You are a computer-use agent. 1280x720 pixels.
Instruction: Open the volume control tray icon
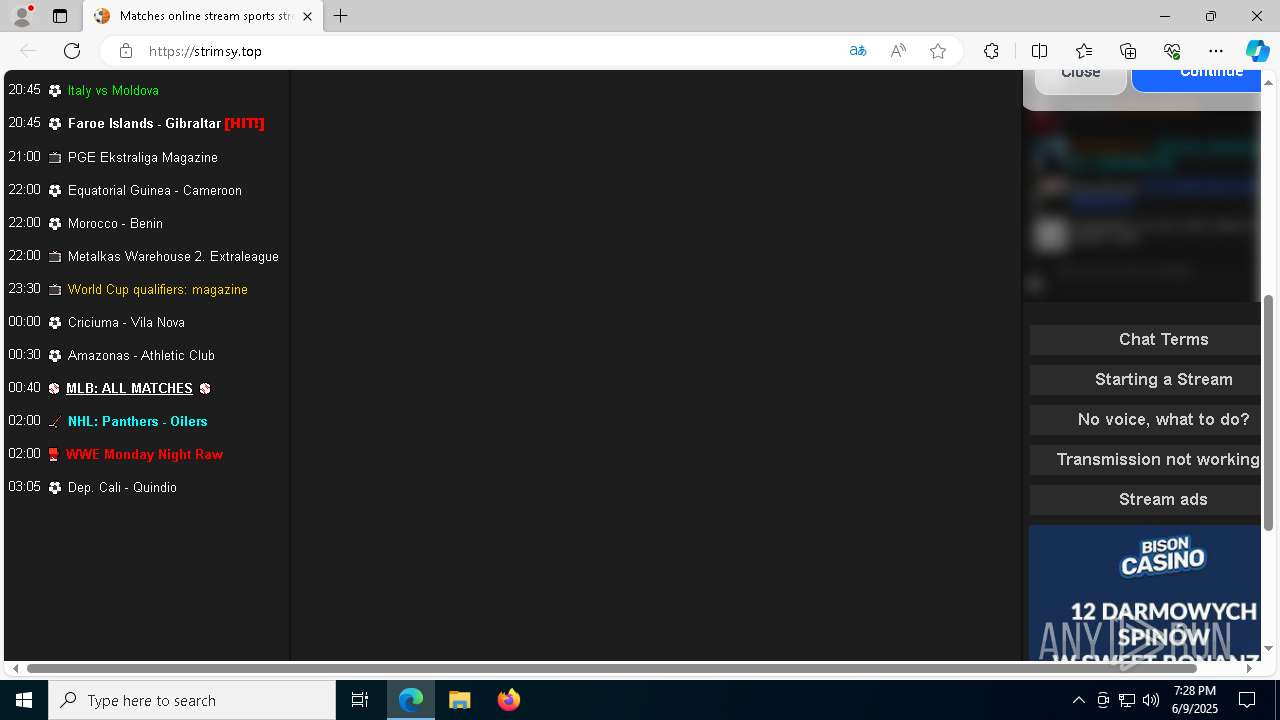[1151, 700]
